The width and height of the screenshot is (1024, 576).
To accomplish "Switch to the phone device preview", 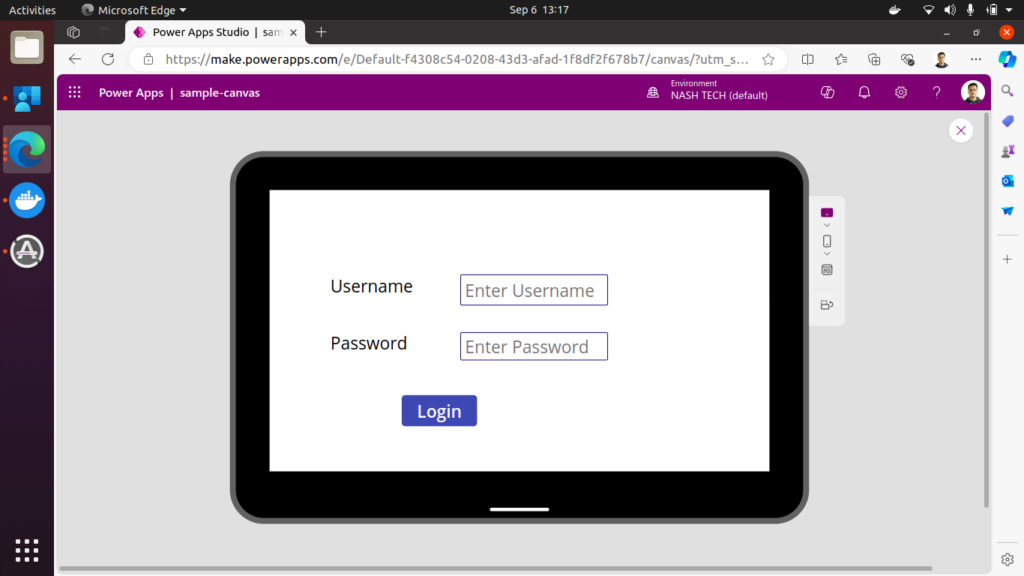I will coord(827,241).
